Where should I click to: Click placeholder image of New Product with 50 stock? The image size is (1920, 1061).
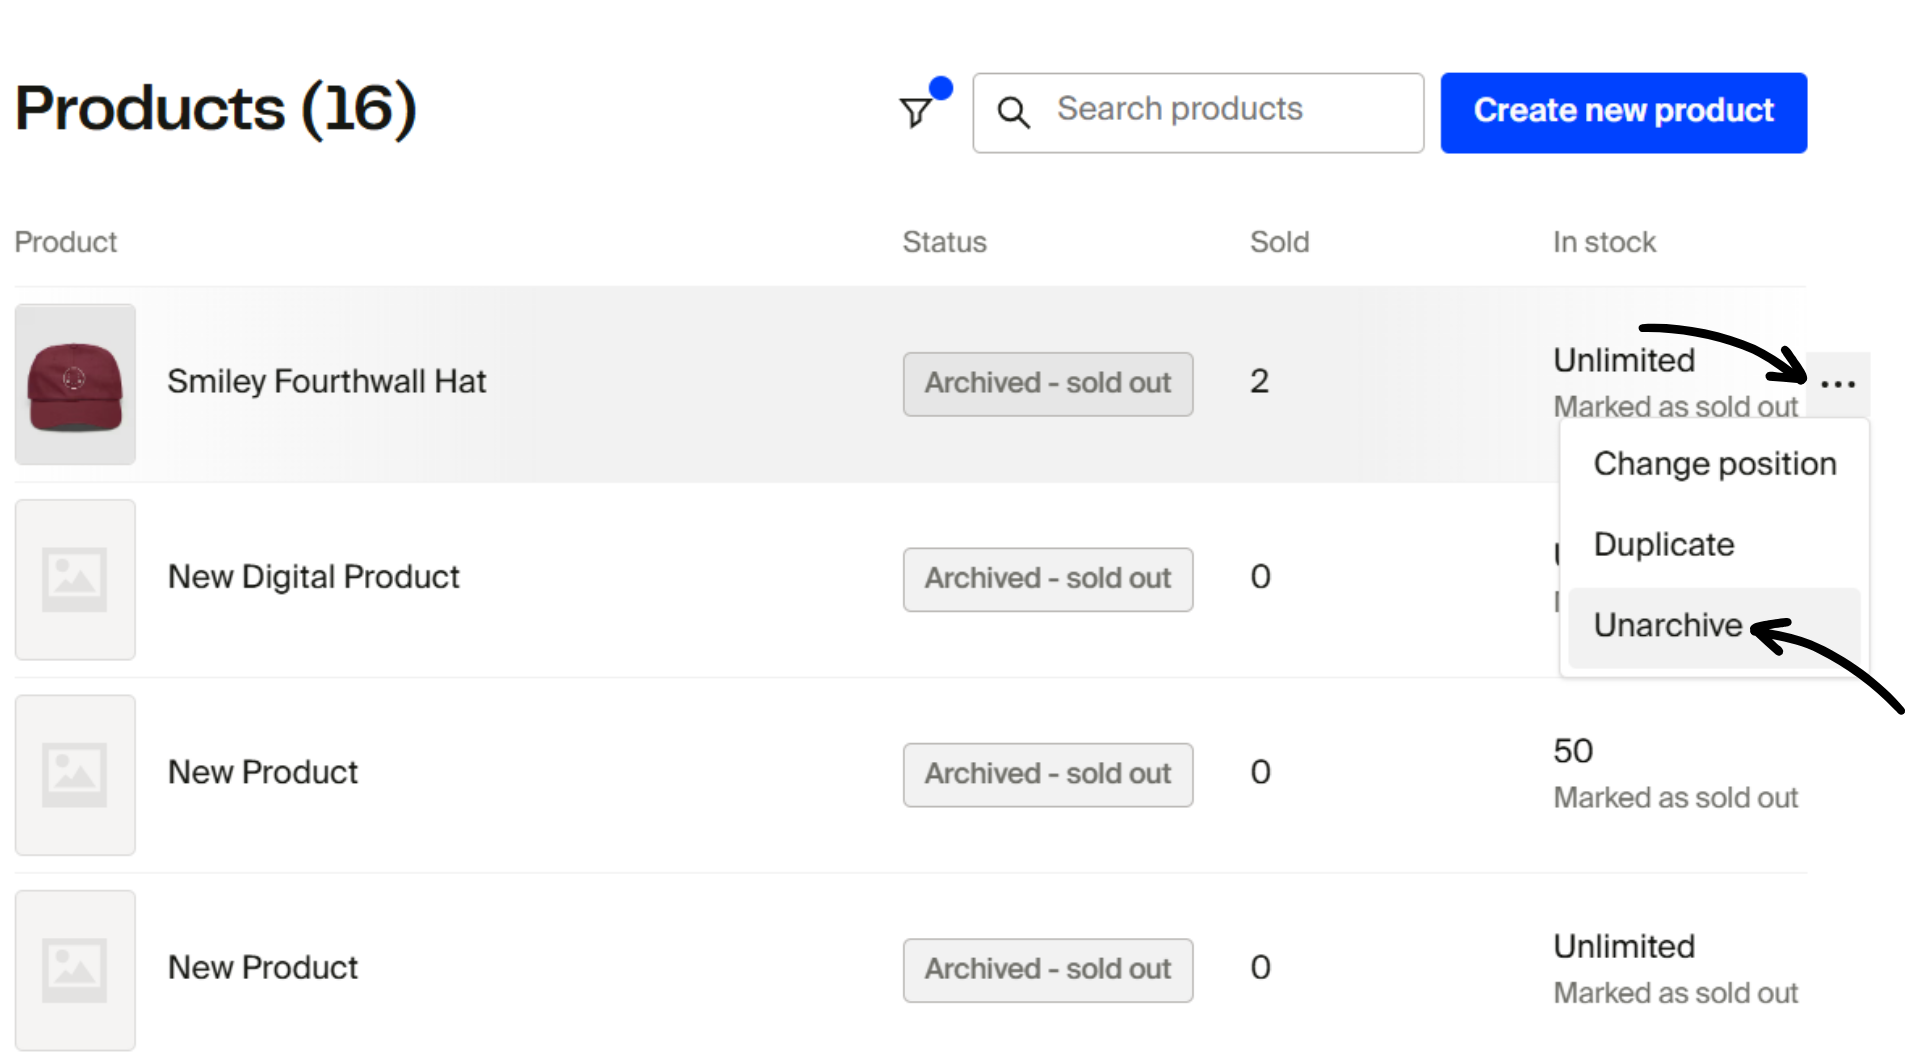pyautogui.click(x=75, y=774)
